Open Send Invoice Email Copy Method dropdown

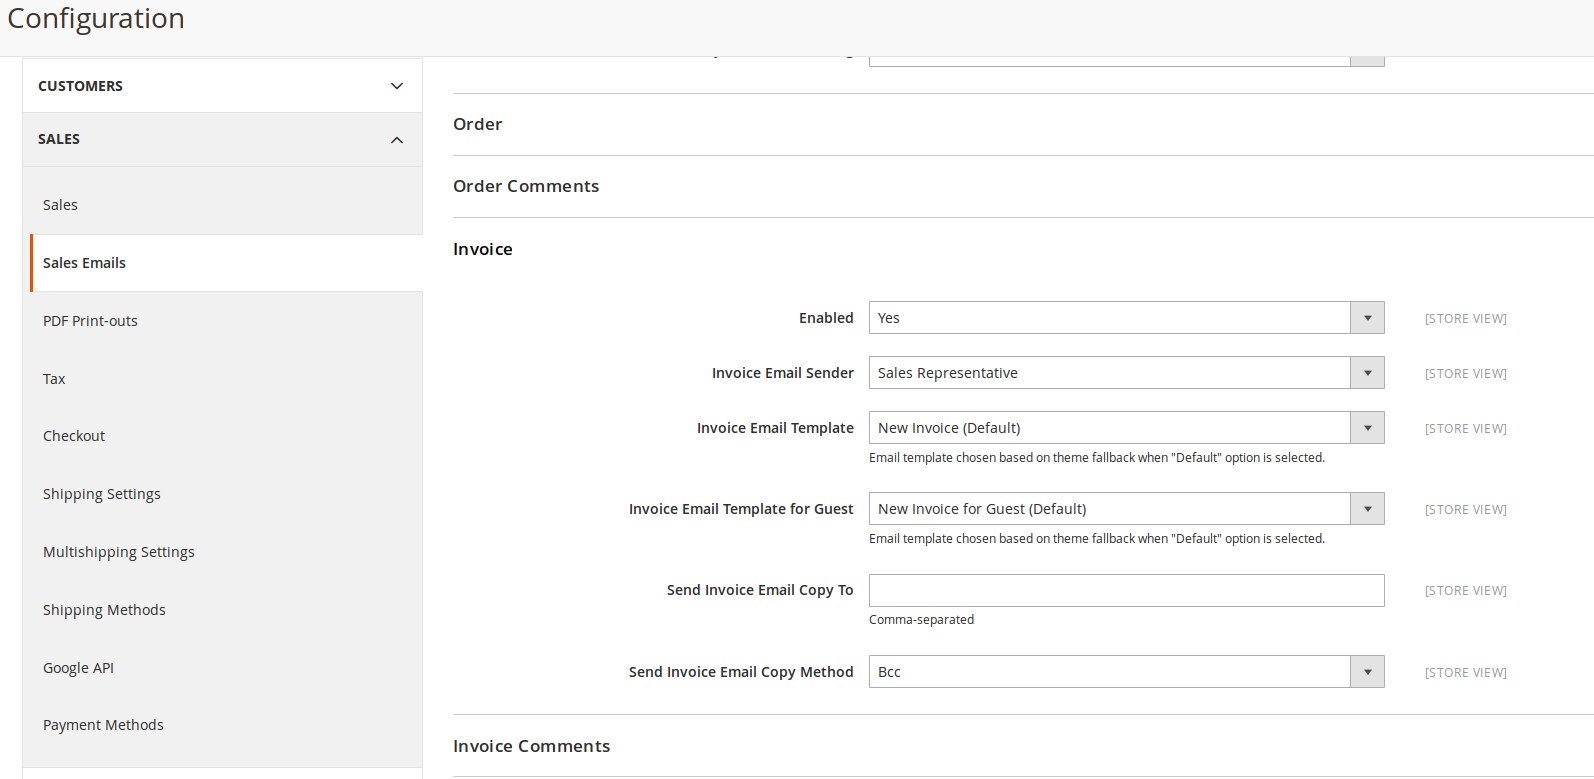click(x=1126, y=672)
